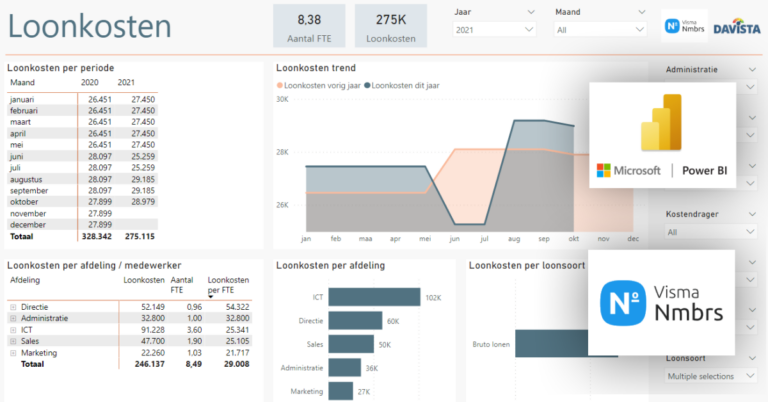Screen dimensions: 768x402
Task: Click the Loonkosten per loonsoort title
Action: [x=527, y=265]
